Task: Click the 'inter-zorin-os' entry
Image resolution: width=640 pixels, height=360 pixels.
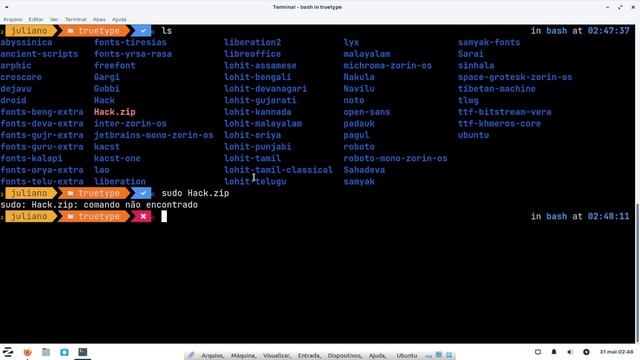Action: [x=130, y=123]
